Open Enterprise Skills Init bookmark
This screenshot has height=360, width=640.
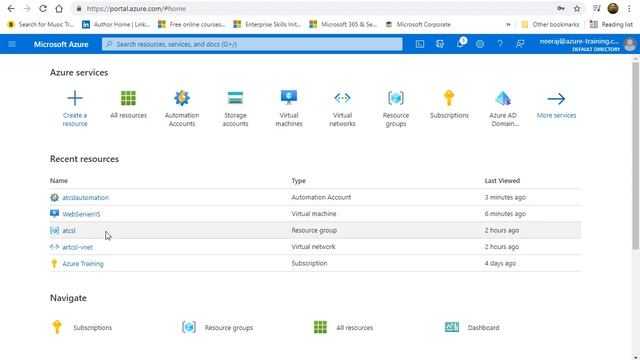pyautogui.click(x=267, y=24)
